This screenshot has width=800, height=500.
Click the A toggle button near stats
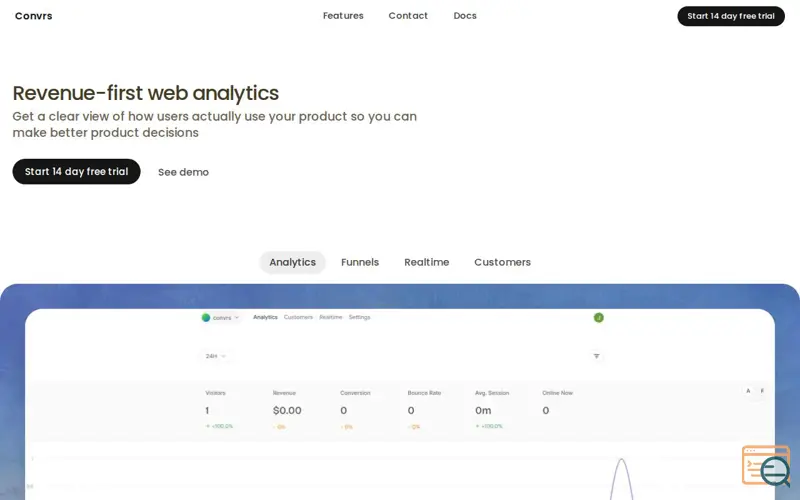748,391
